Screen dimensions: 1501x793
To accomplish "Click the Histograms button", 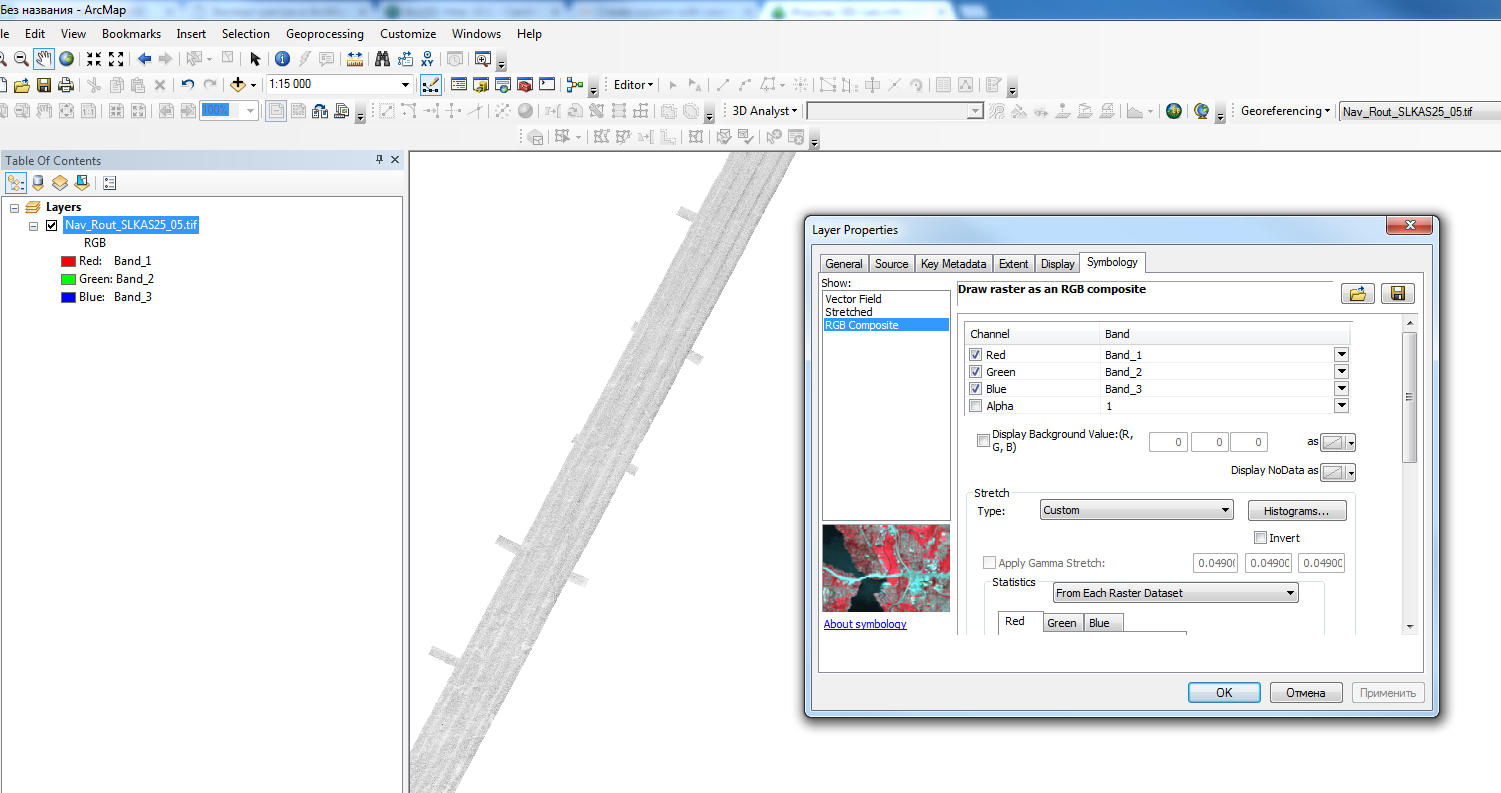I will point(1297,511).
